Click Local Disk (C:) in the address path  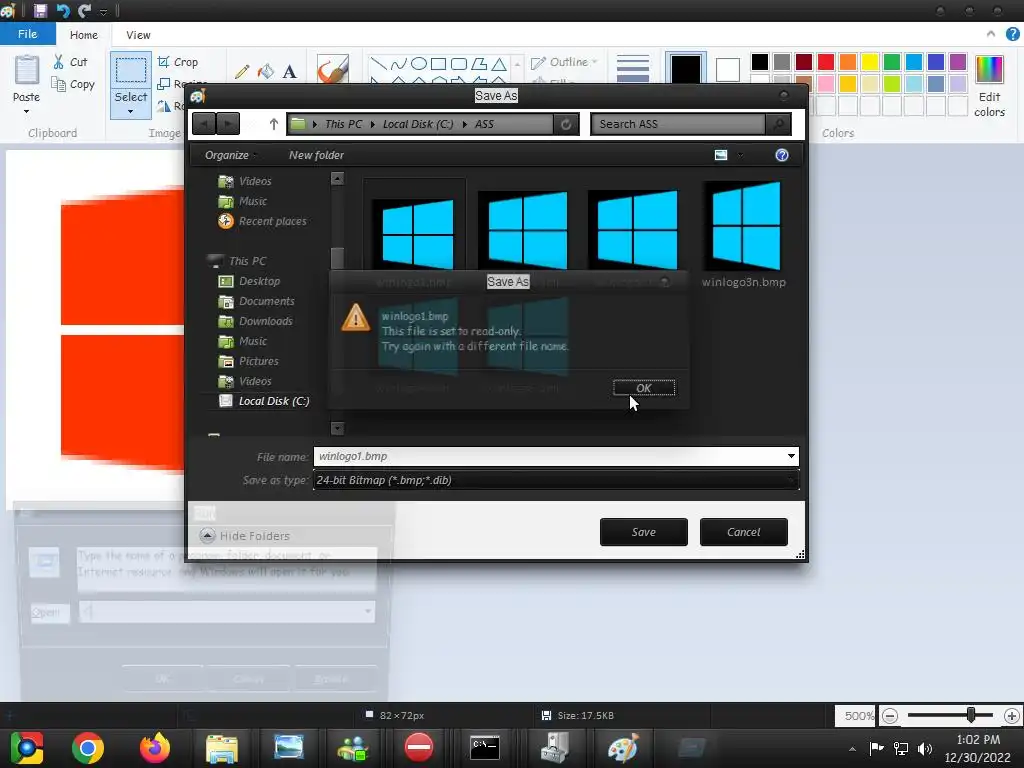(x=418, y=124)
